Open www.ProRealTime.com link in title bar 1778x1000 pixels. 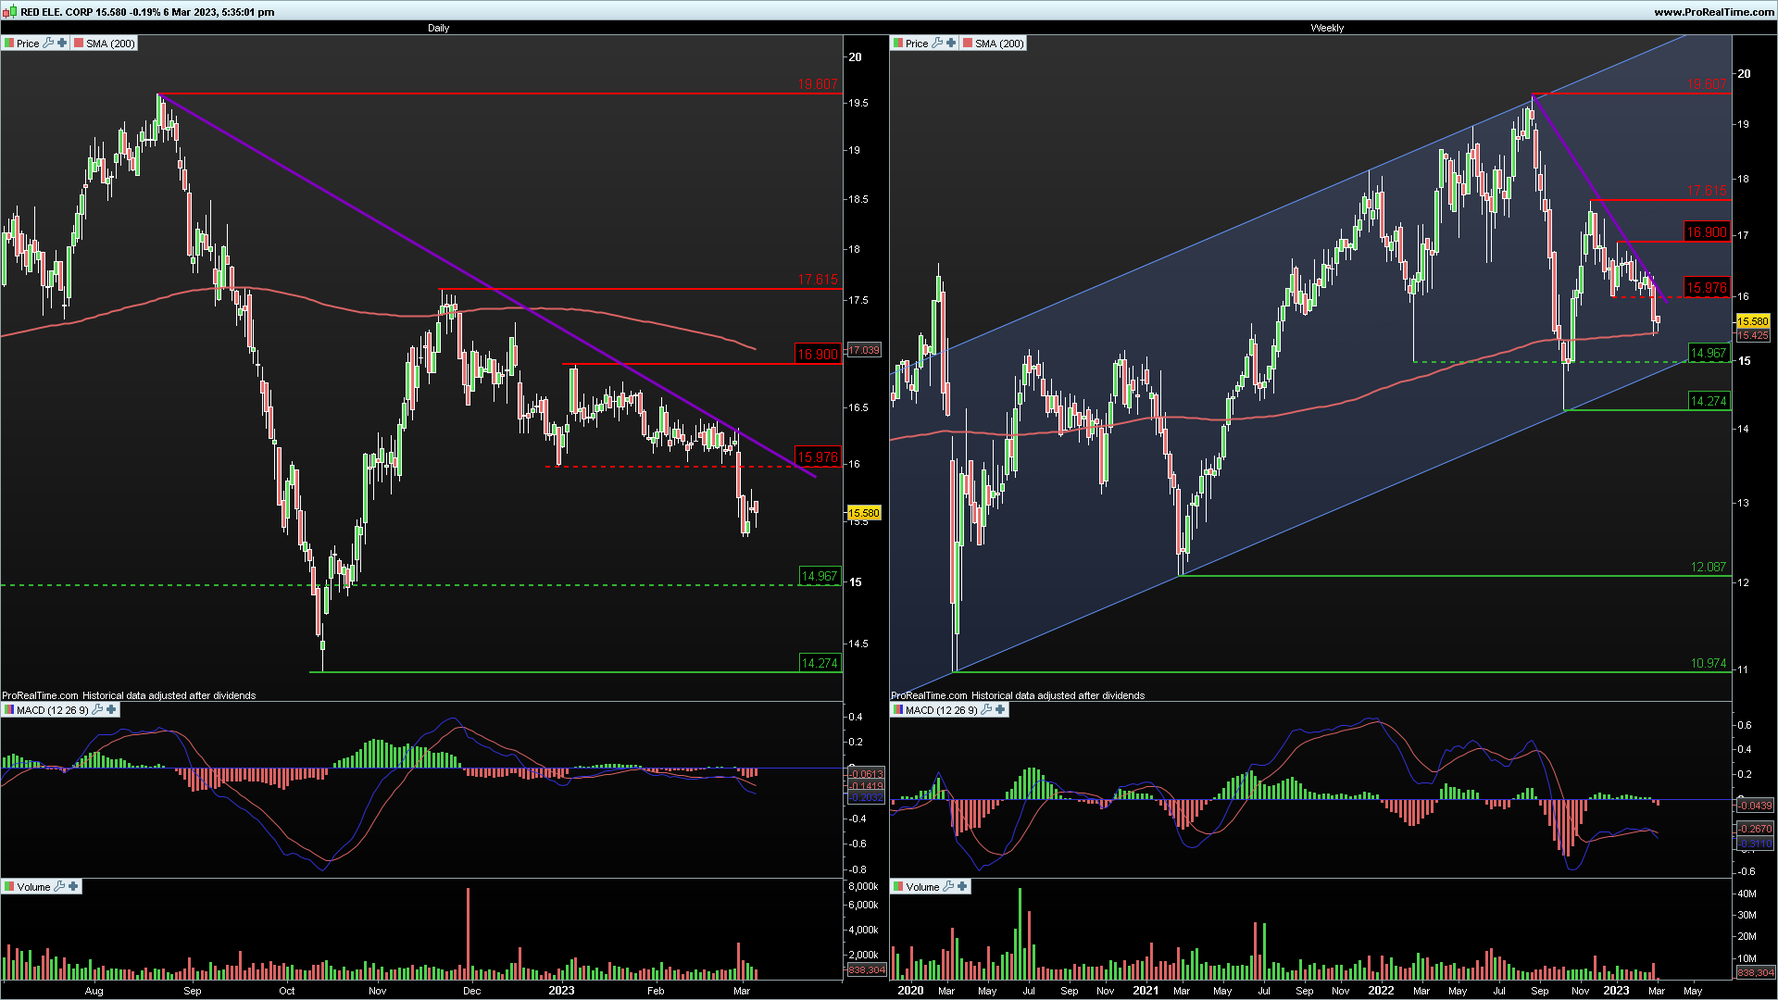1714,12
